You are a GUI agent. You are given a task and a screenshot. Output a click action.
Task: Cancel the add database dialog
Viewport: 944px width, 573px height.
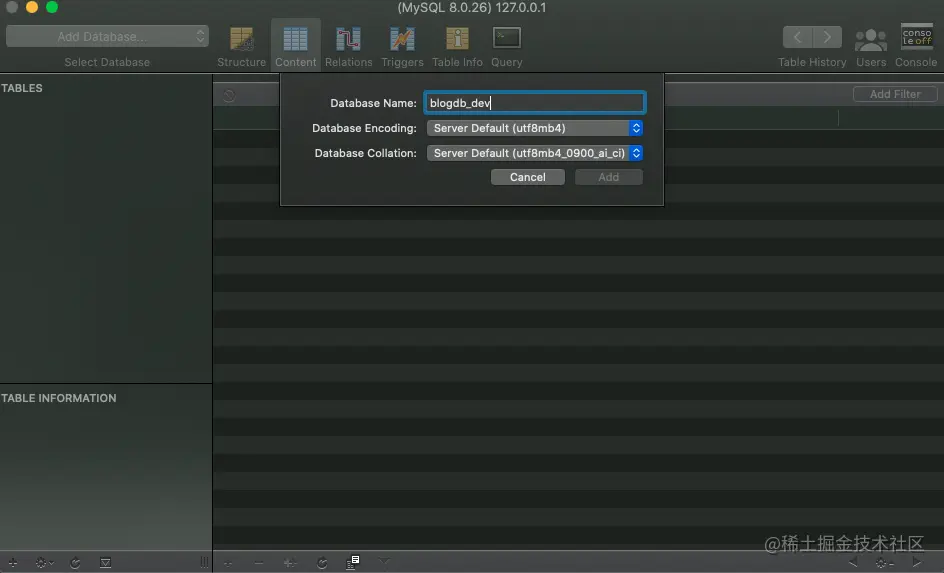tap(527, 177)
